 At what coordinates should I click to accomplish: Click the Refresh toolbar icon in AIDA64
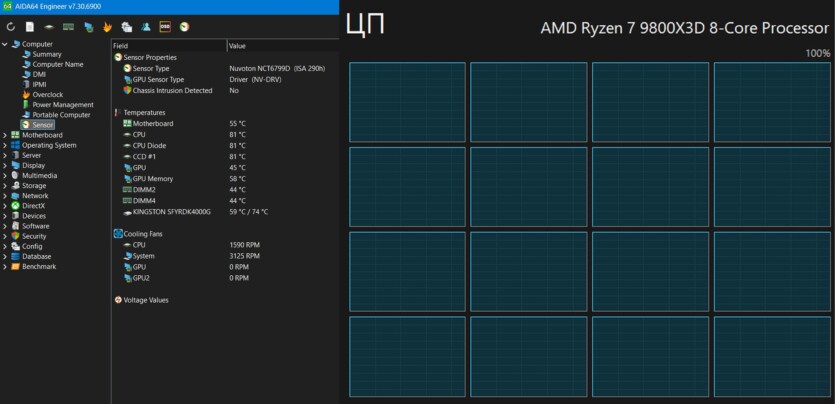click(11, 27)
